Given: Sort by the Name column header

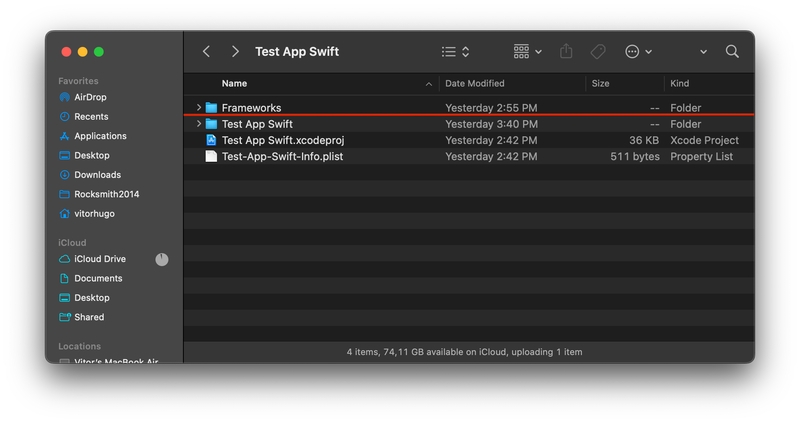Looking at the screenshot, I should pyautogui.click(x=235, y=84).
